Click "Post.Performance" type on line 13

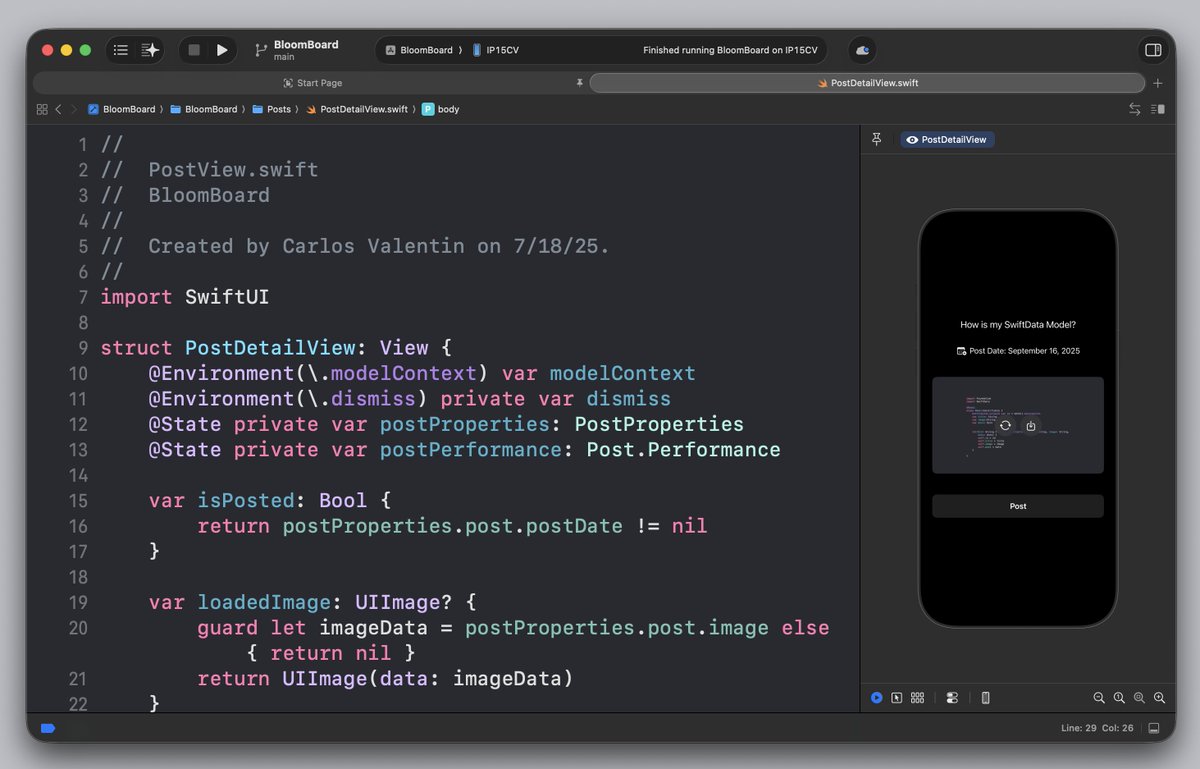[x=683, y=450]
